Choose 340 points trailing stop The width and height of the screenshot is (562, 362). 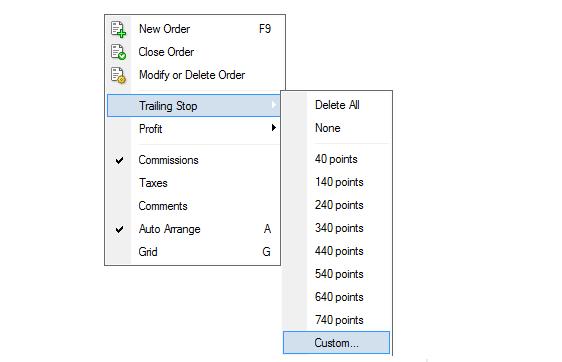(336, 228)
